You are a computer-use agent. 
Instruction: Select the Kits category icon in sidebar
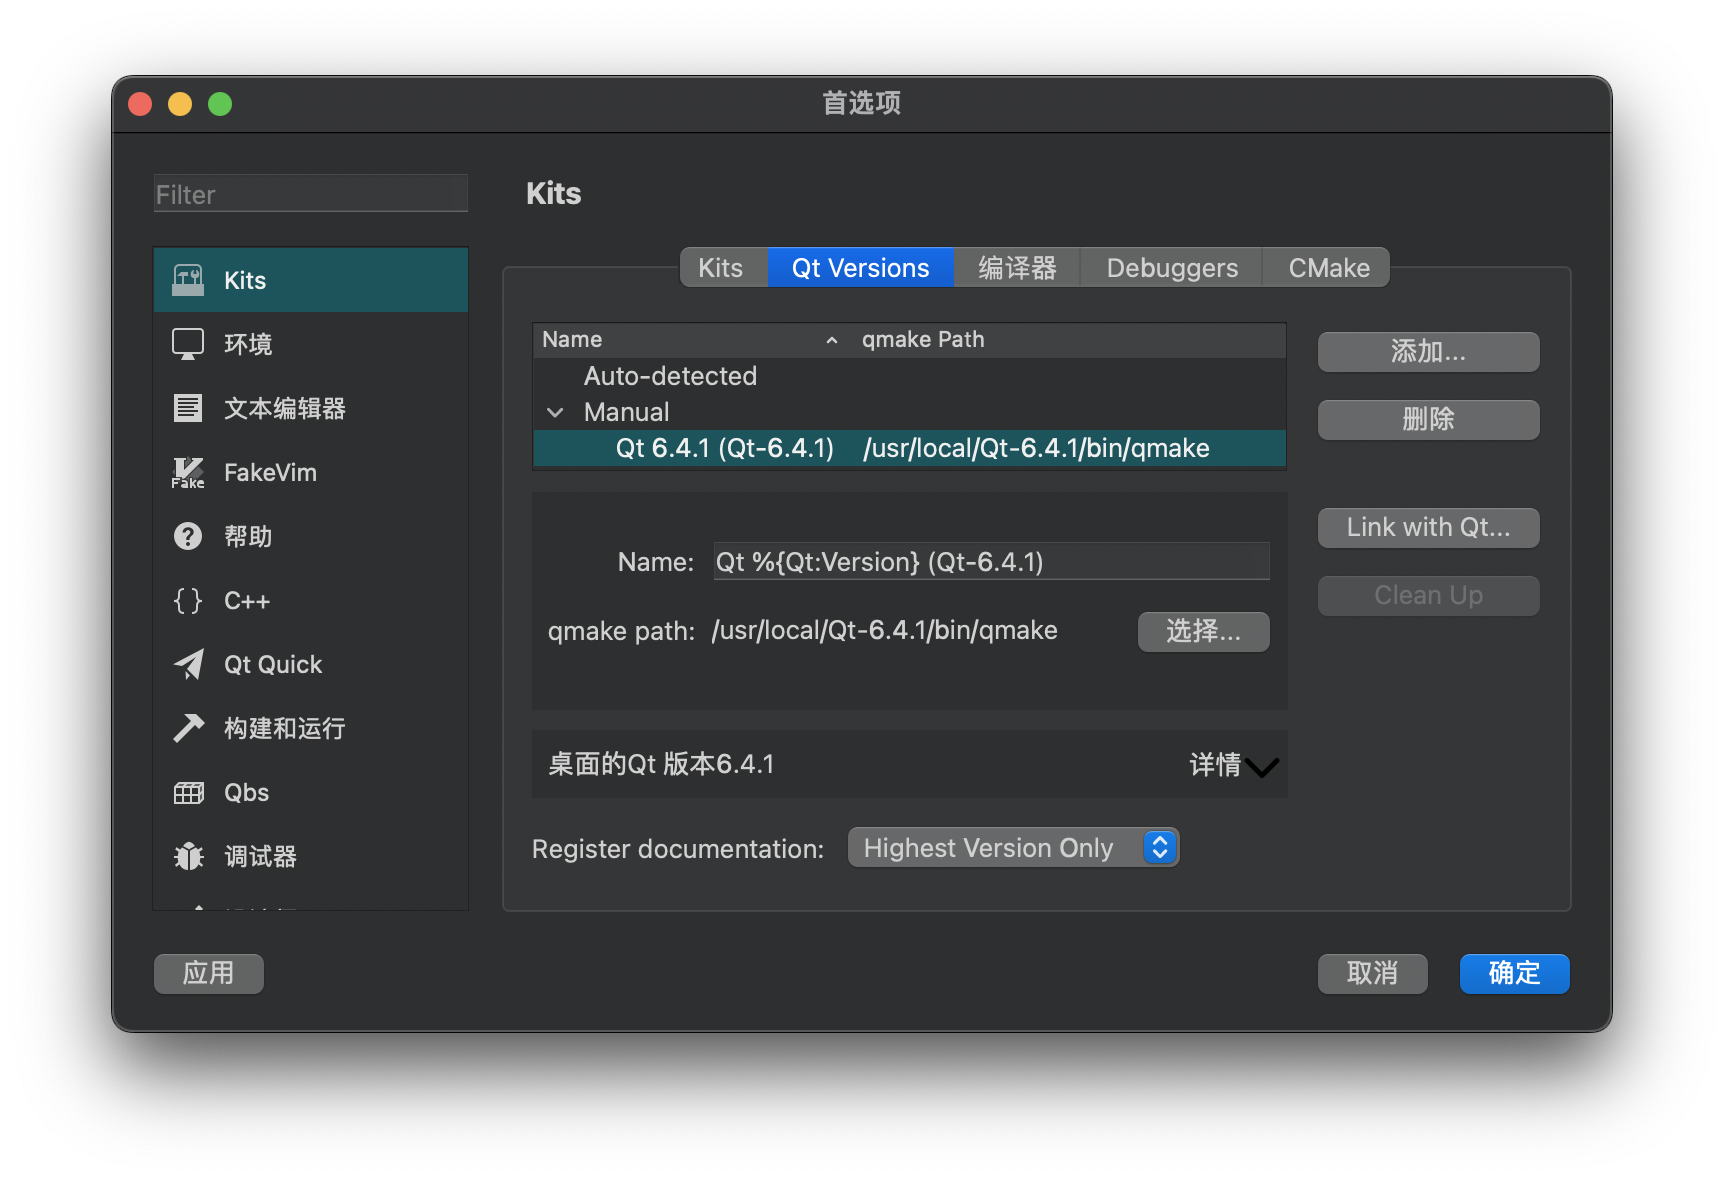coord(188,280)
